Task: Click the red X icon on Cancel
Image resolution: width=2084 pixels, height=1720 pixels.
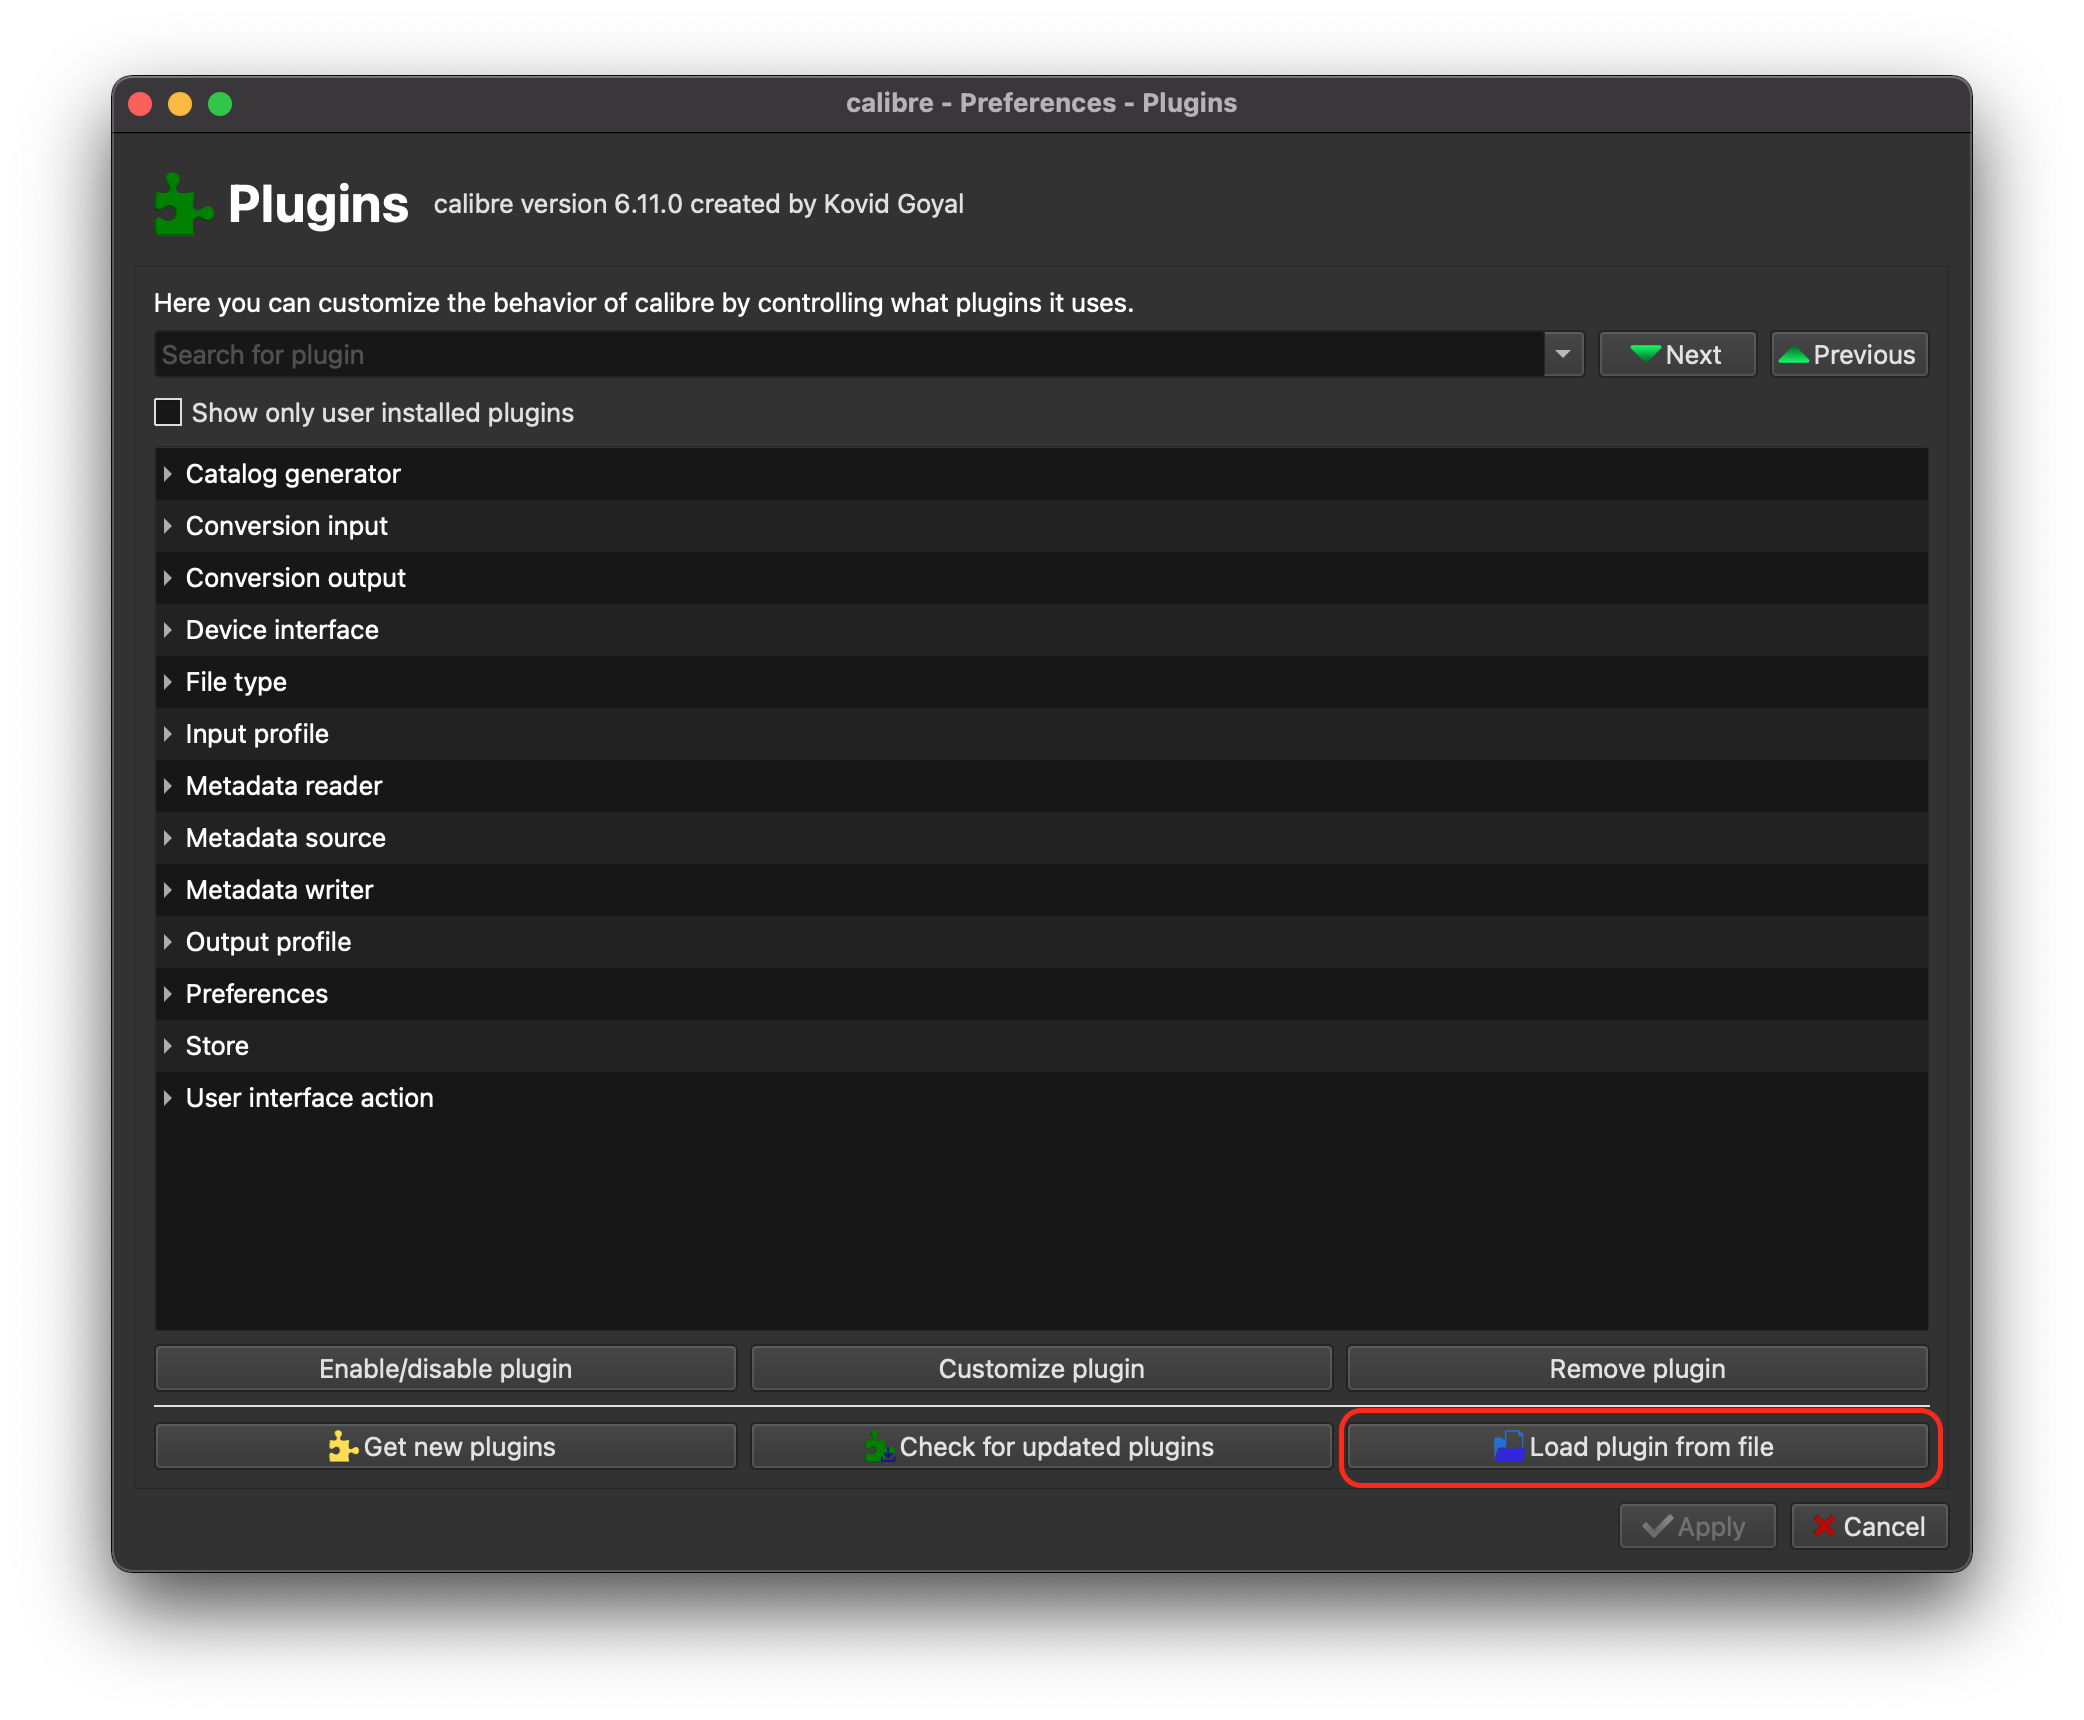Action: (x=1827, y=1526)
